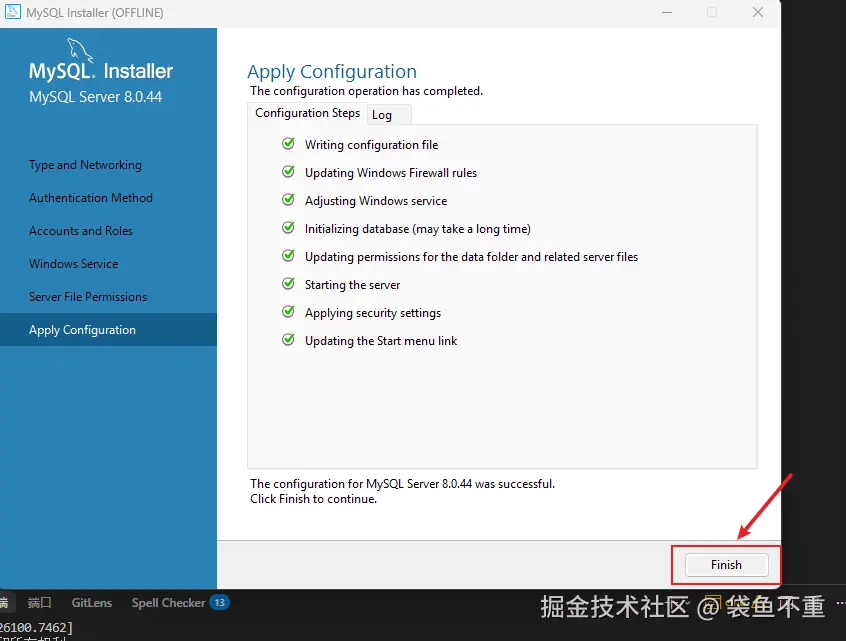The image size is (846, 641).
Task: Click 'Updating the Start menu link' text
Action: (381, 341)
